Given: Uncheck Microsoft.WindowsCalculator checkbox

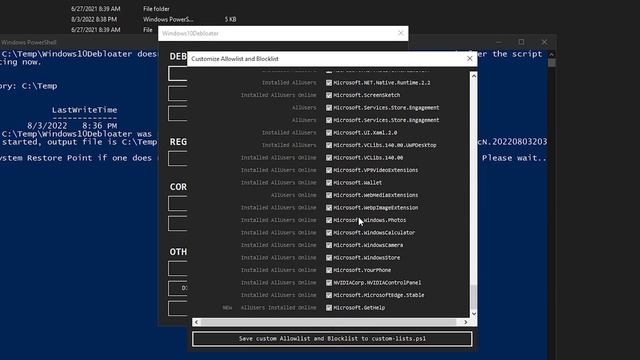Looking at the screenshot, I should [329, 233].
